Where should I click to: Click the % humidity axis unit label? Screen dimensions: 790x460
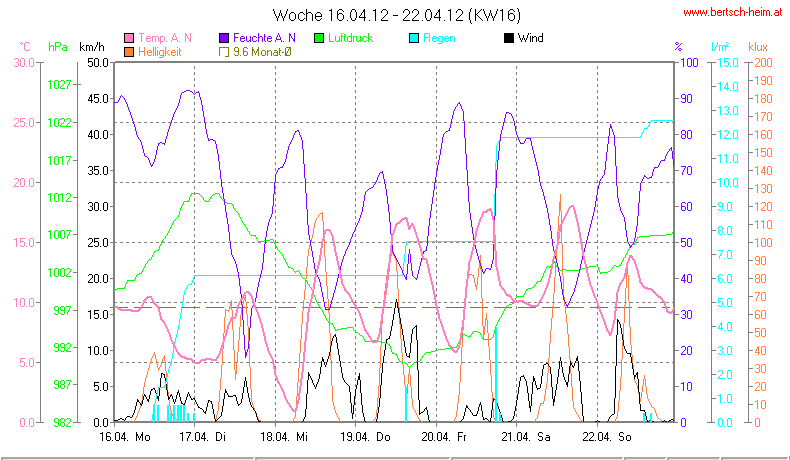(x=678, y=47)
